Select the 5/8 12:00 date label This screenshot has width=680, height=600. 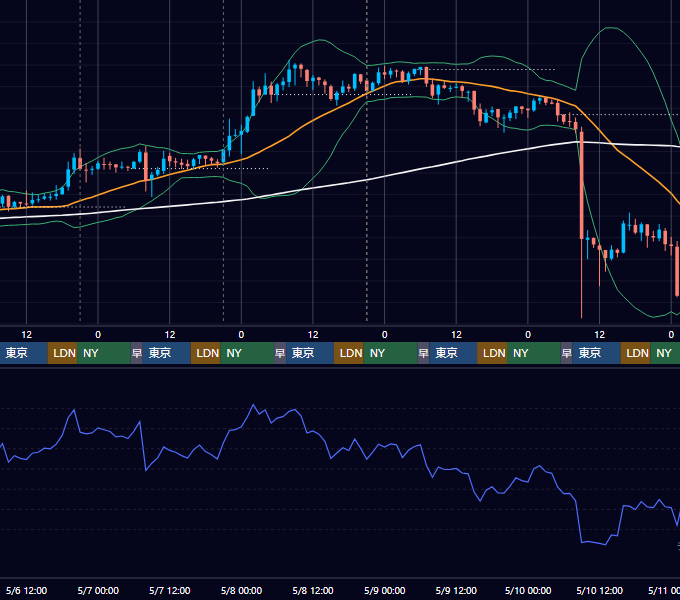[313, 590]
